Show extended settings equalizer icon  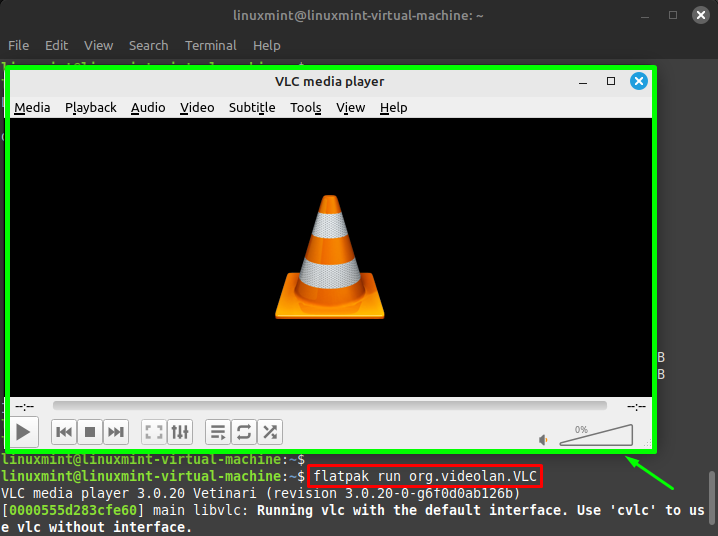(180, 432)
